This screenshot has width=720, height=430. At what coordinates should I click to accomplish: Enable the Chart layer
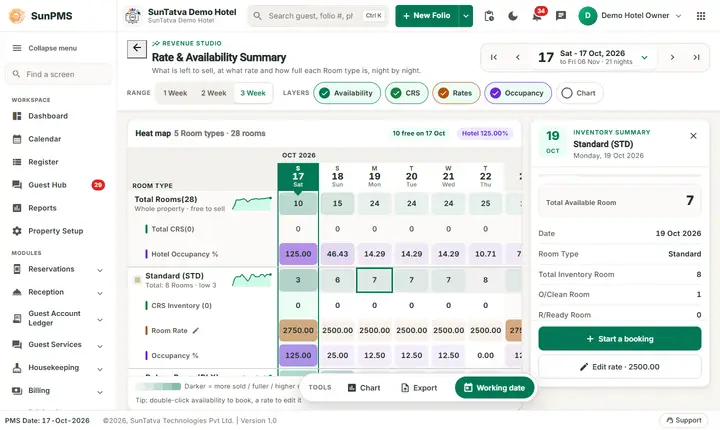click(x=579, y=93)
